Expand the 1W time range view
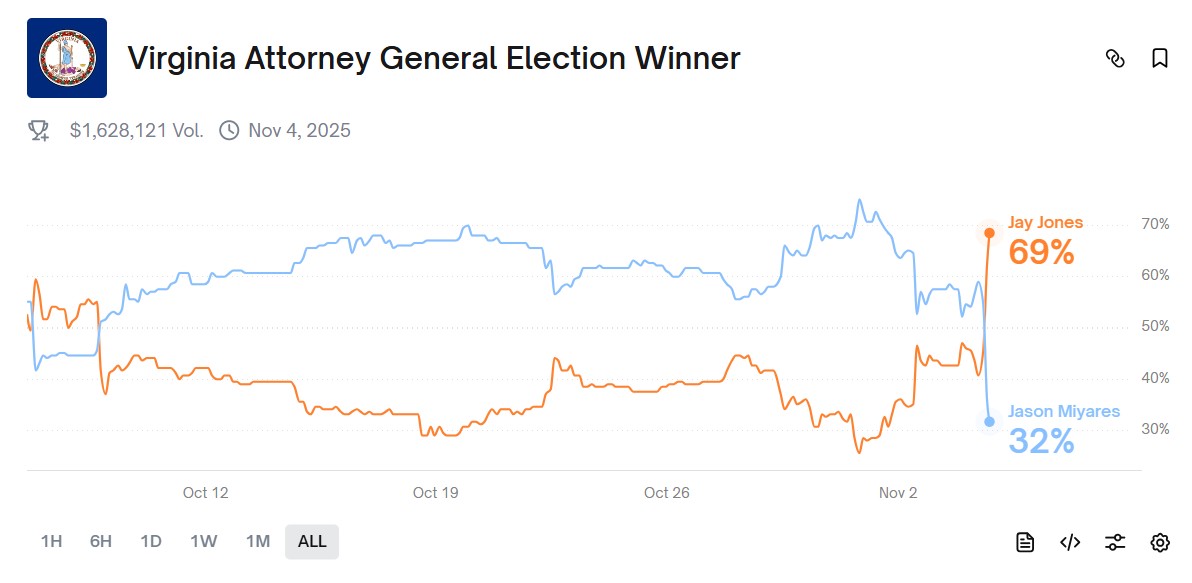The height and width of the screenshot is (583, 1192). [x=203, y=541]
